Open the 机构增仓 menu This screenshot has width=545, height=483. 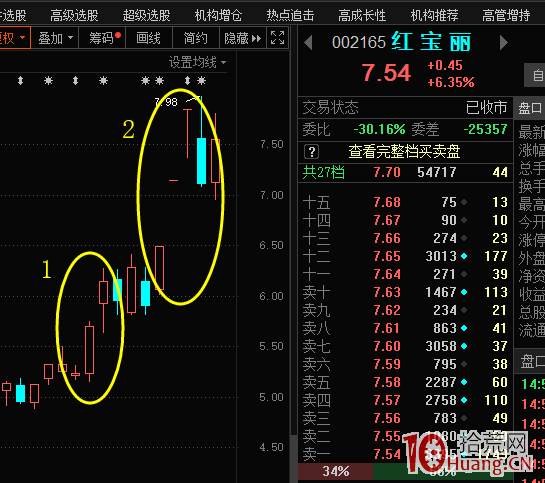[218, 15]
